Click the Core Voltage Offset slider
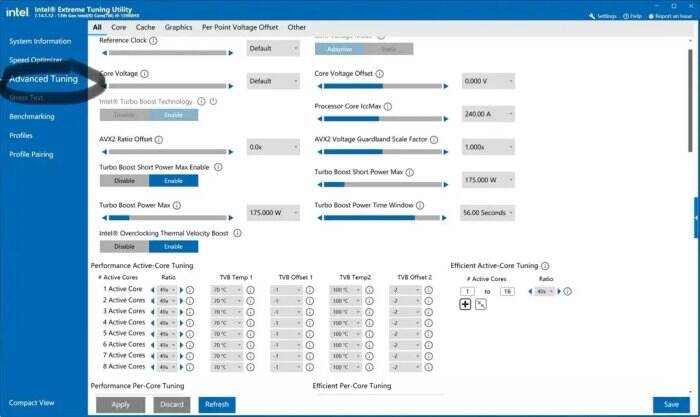Image resolution: width=700 pixels, height=417 pixels. coord(383,86)
